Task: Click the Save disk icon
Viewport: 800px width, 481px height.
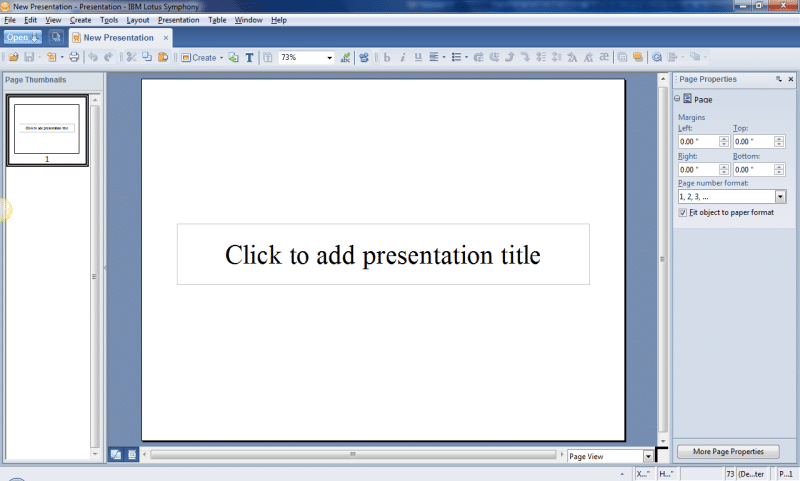Action: (x=29, y=58)
